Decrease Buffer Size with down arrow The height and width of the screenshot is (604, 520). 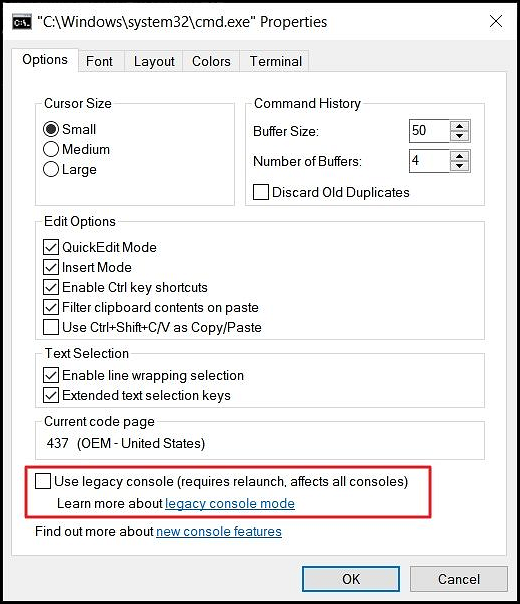(x=459, y=136)
